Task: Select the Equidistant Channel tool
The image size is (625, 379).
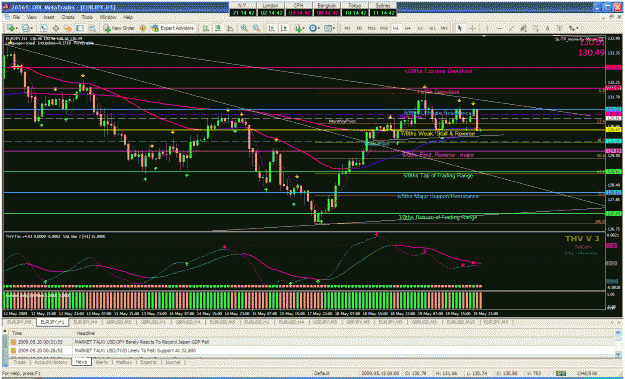Action: [523, 28]
